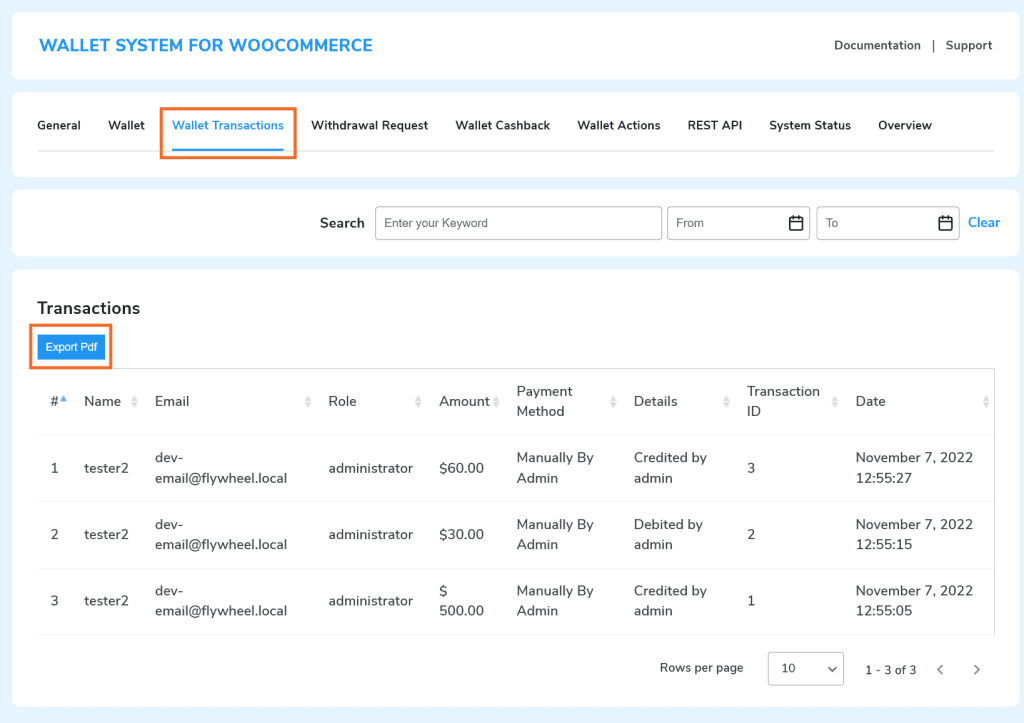Image resolution: width=1024 pixels, height=723 pixels.
Task: Go to the next page of transactions
Action: click(976, 669)
